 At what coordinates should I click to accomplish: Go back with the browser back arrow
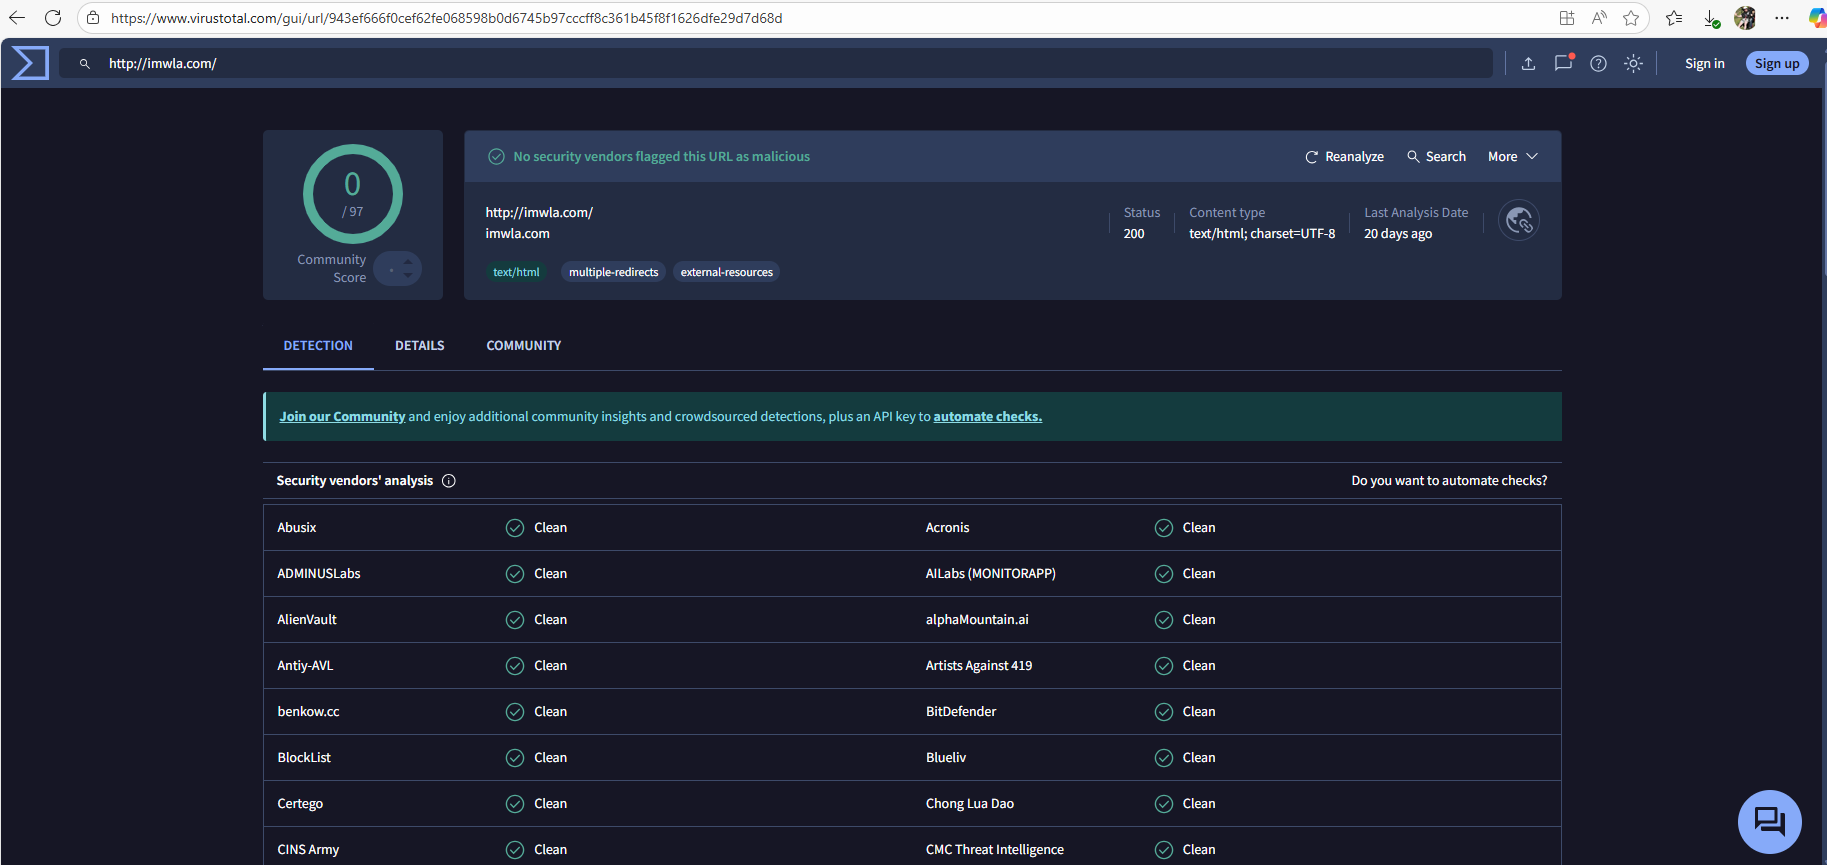pos(17,18)
